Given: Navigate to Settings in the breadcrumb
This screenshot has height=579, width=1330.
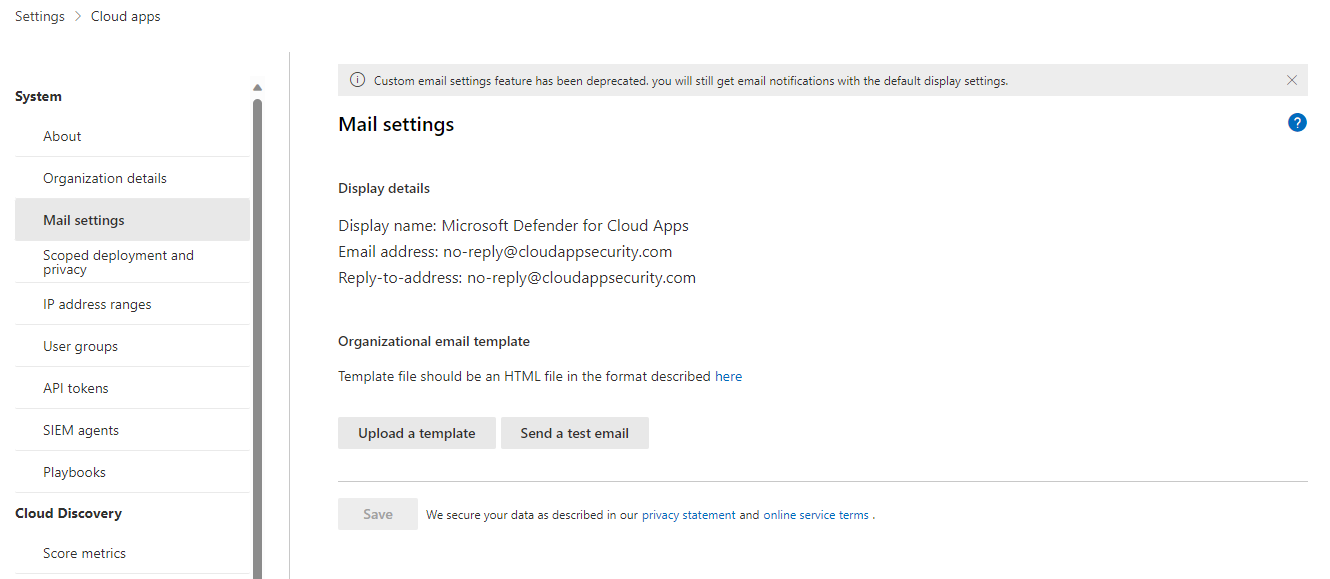Looking at the screenshot, I should click(x=39, y=15).
